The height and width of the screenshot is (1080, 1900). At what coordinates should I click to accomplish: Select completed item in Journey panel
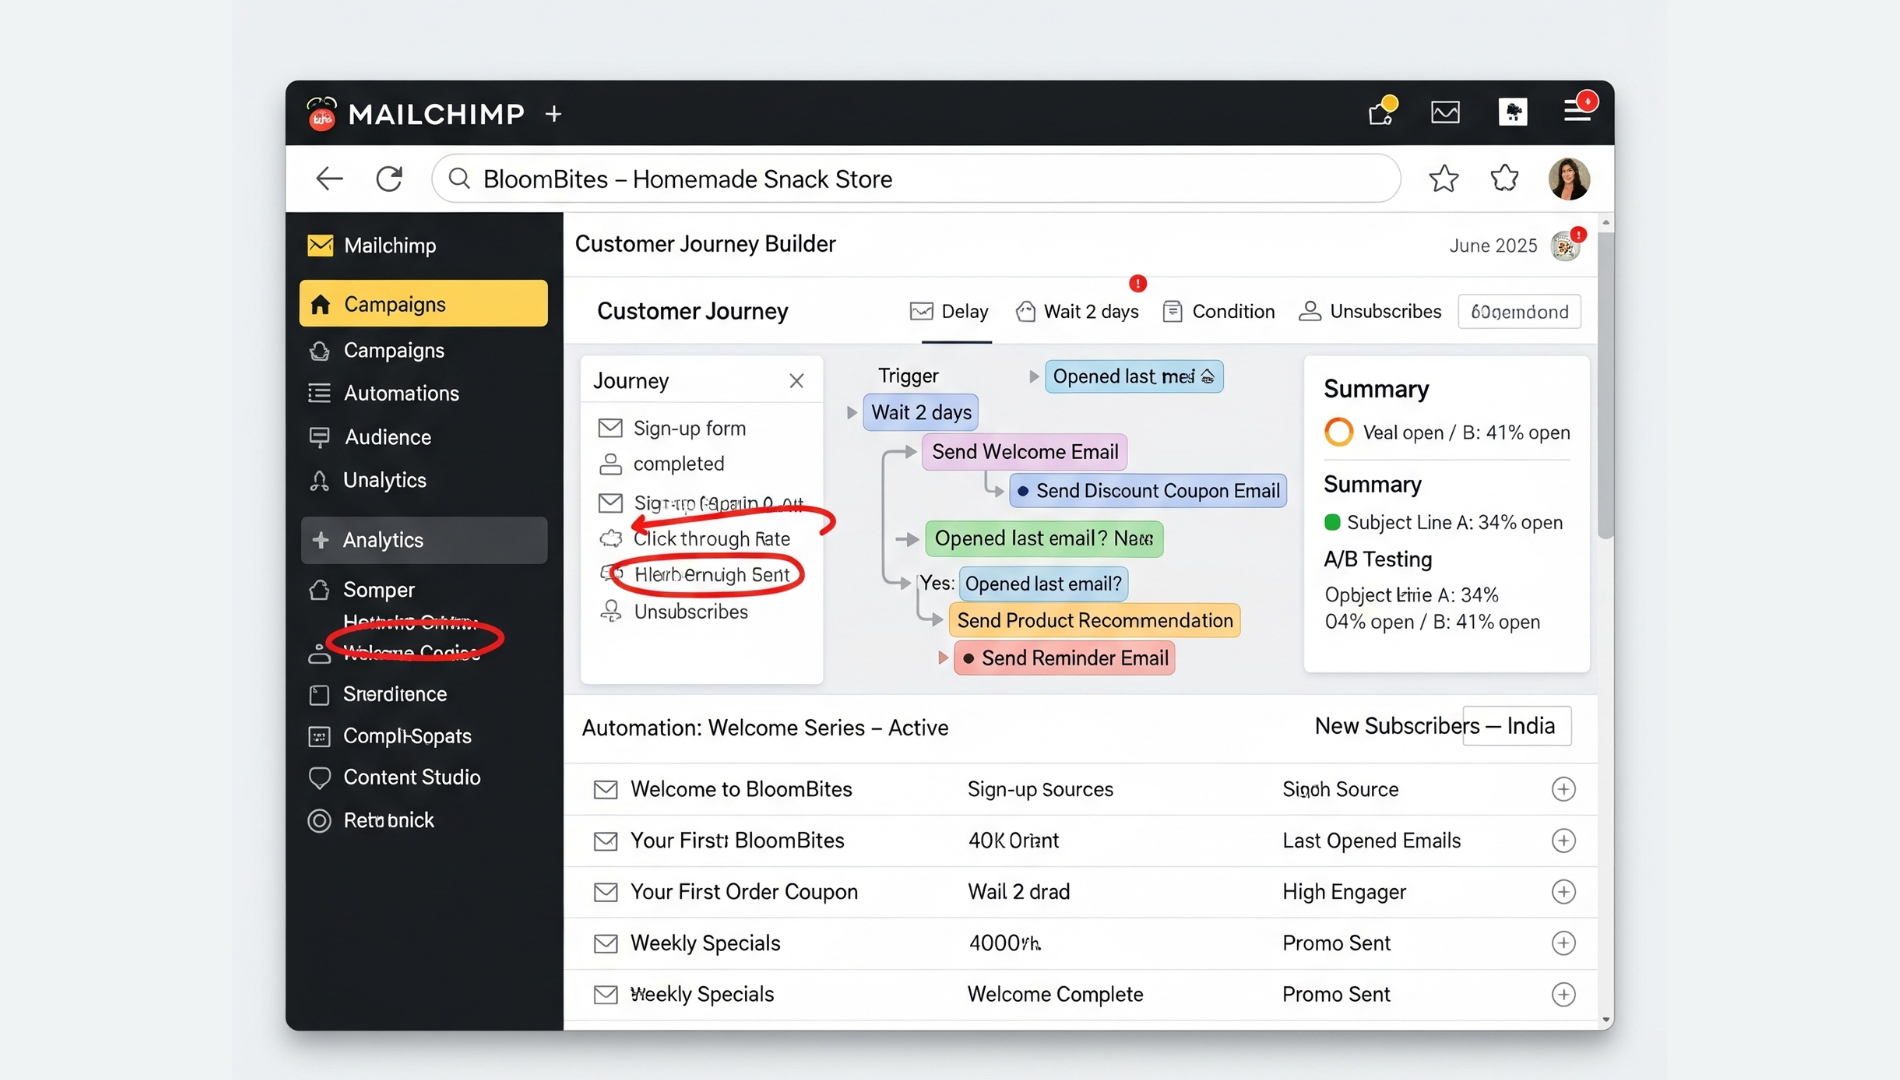click(x=678, y=464)
